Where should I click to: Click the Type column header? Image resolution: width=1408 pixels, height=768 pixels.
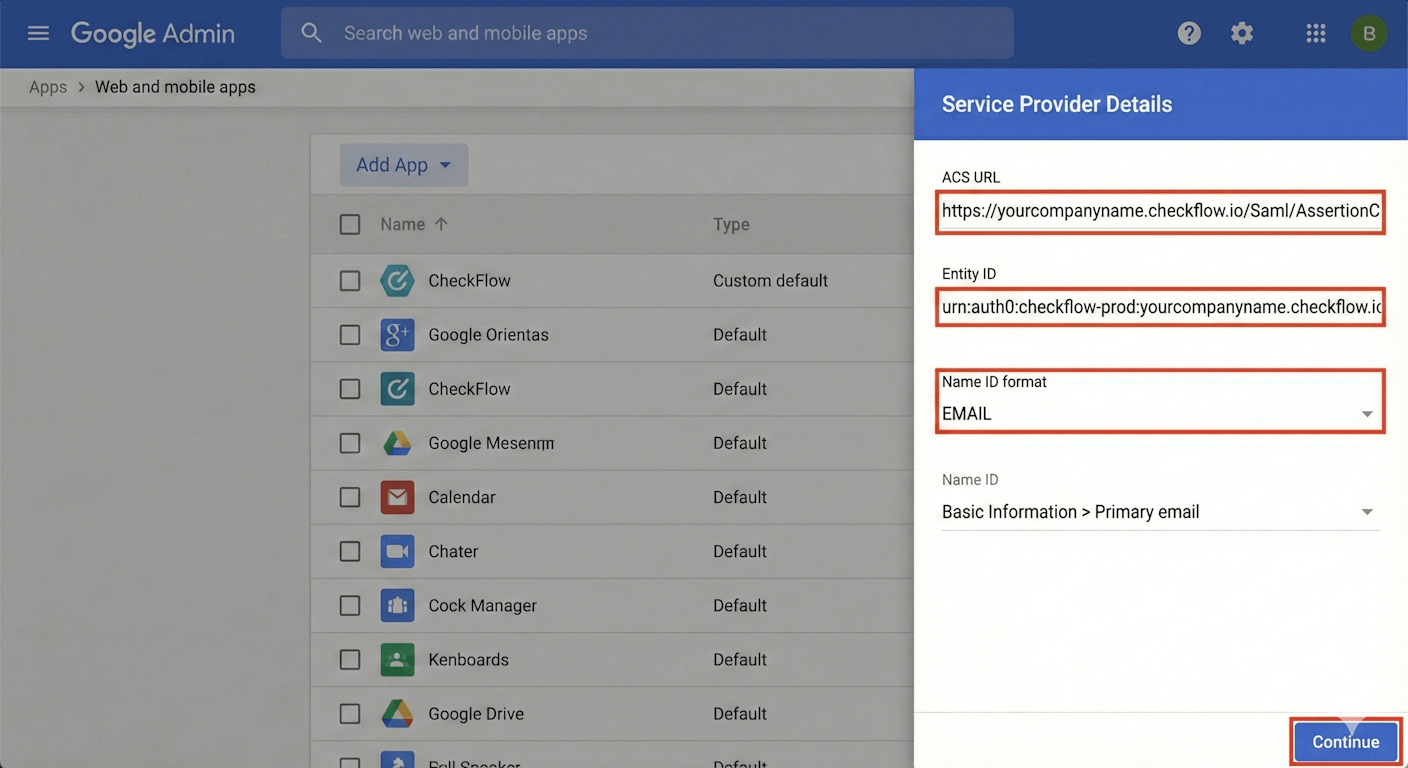(731, 224)
